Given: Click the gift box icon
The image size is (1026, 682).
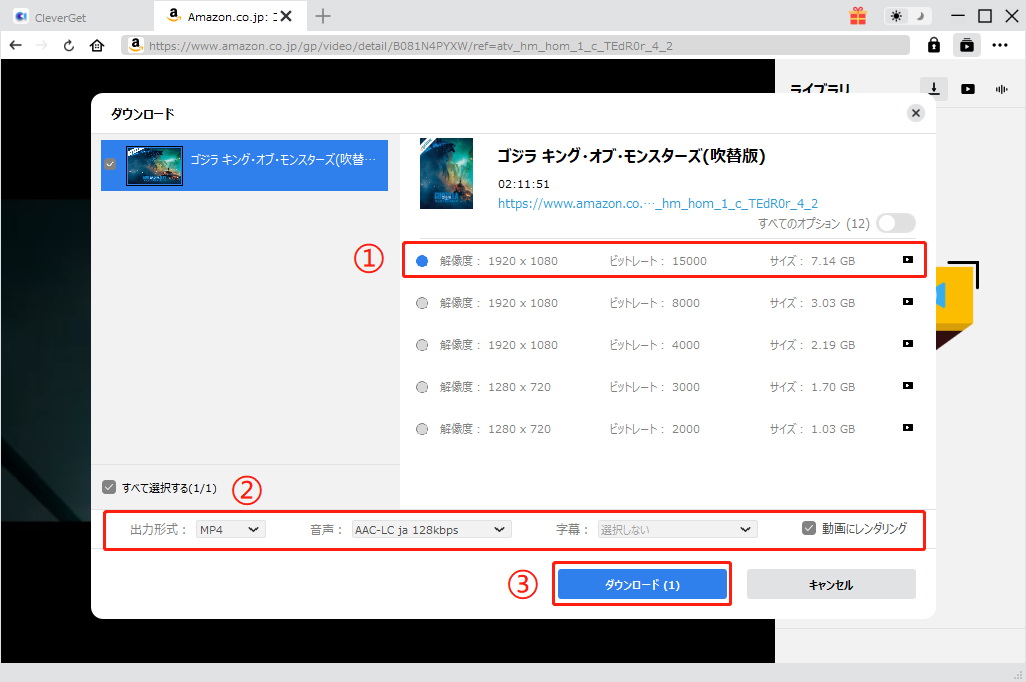Looking at the screenshot, I should (858, 16).
